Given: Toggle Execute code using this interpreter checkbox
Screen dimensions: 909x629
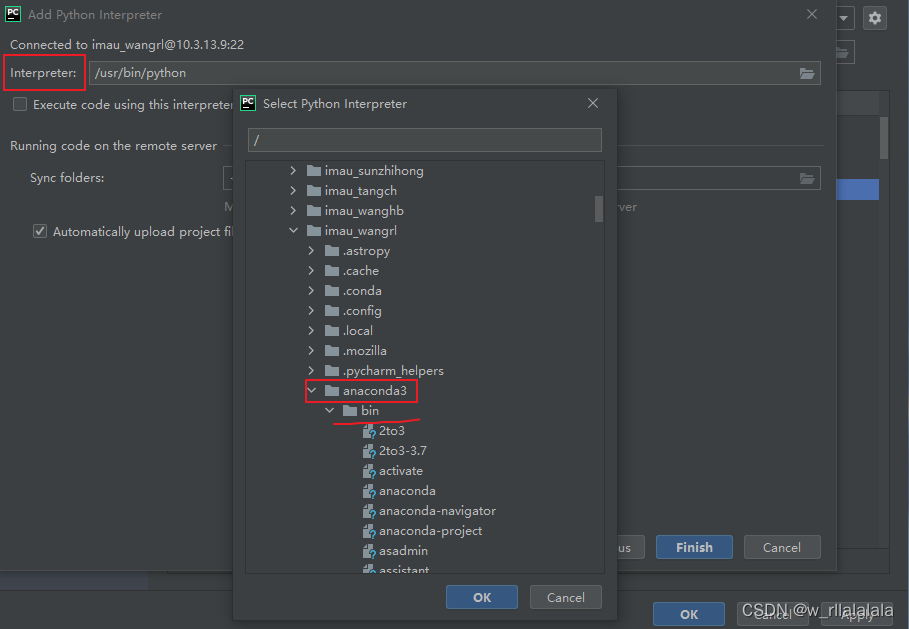Looking at the screenshot, I should [20, 104].
